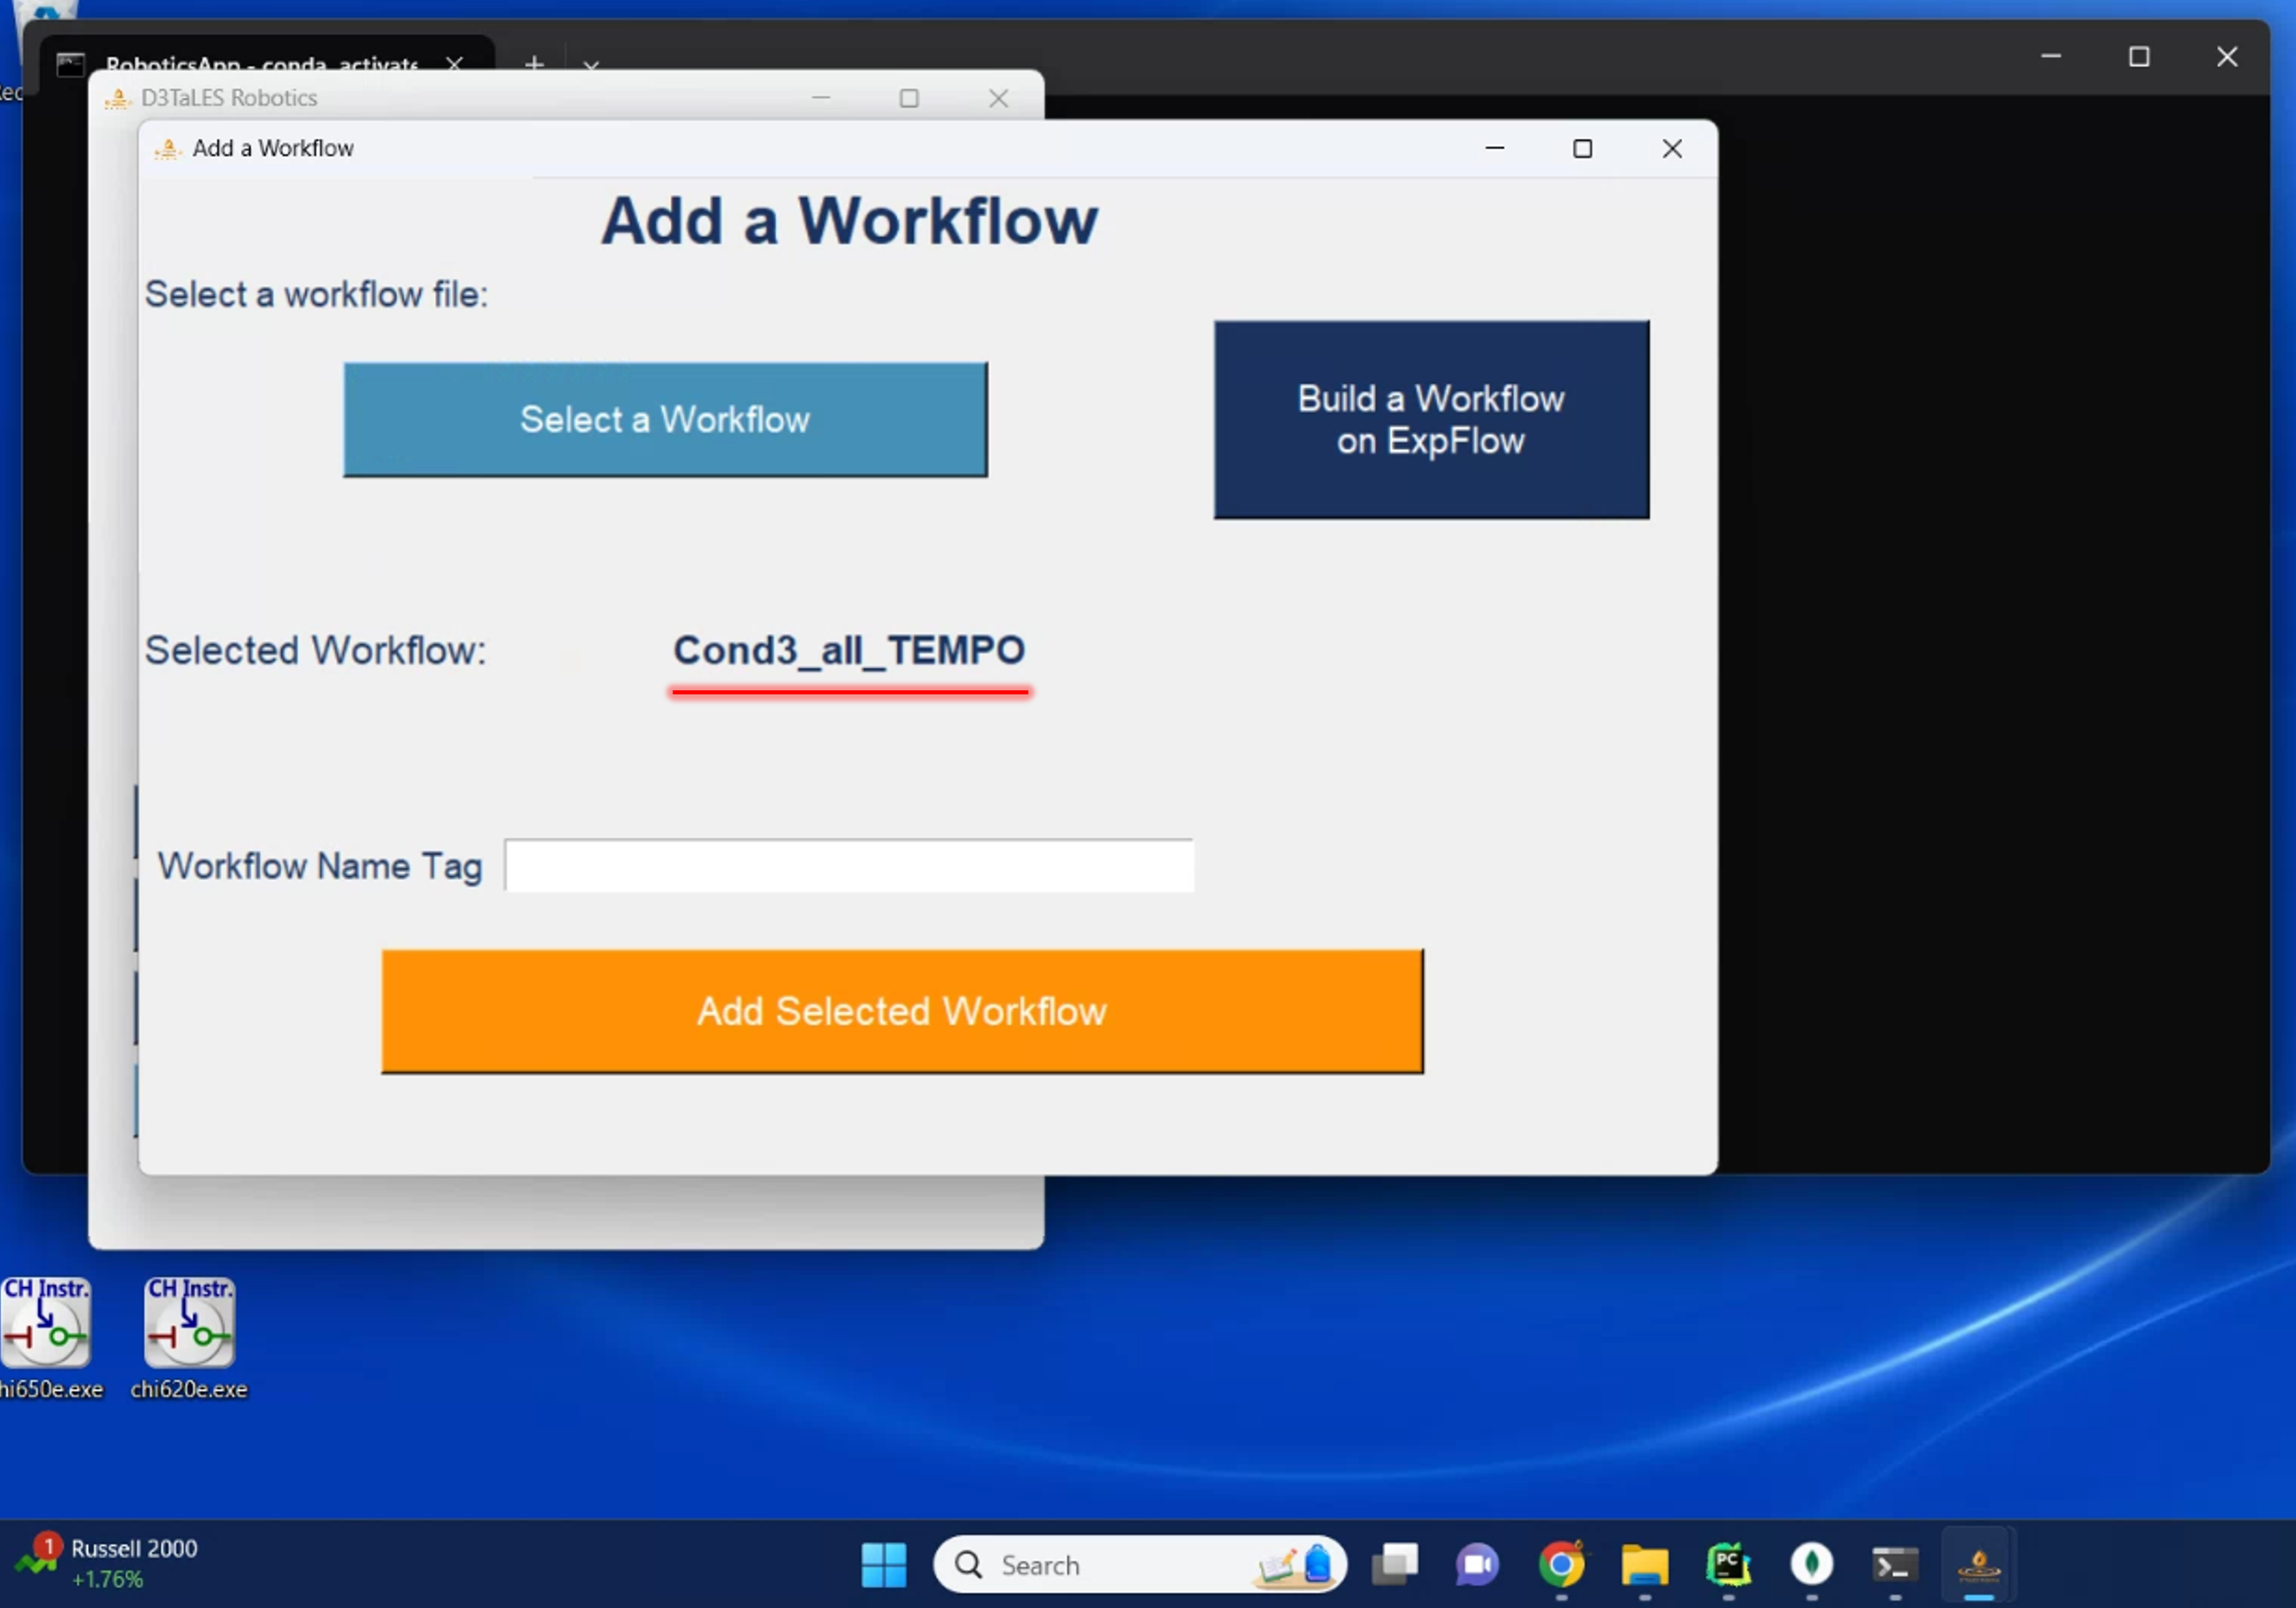Image resolution: width=2296 pixels, height=1608 pixels.
Task: Open a new terminal tab with the plus
Action: tap(534, 64)
